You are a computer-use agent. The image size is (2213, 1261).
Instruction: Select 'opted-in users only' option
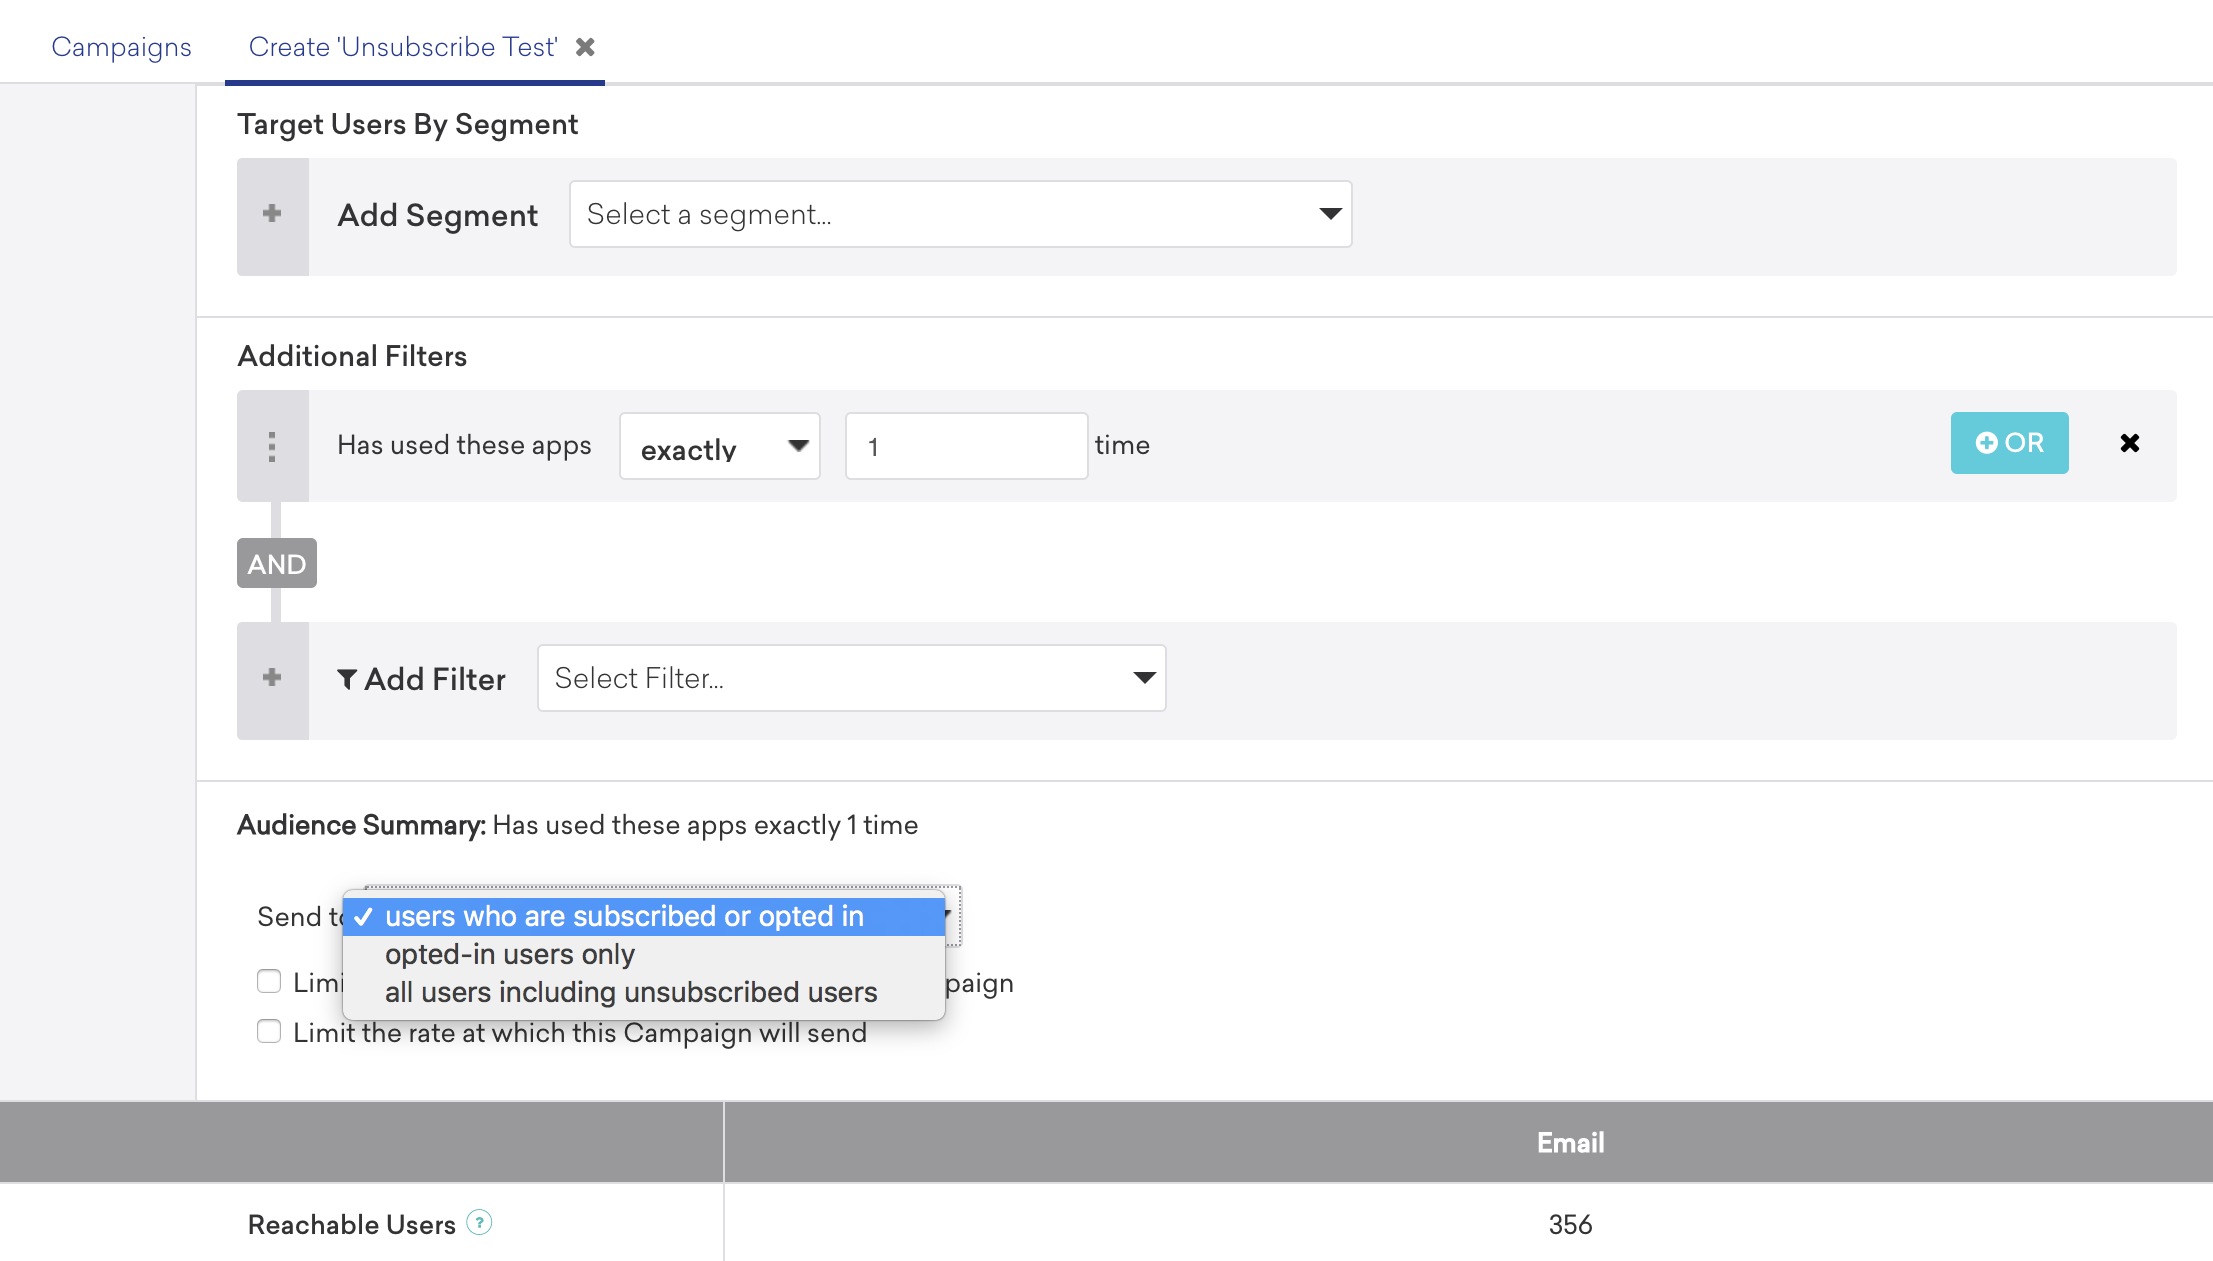[509, 954]
